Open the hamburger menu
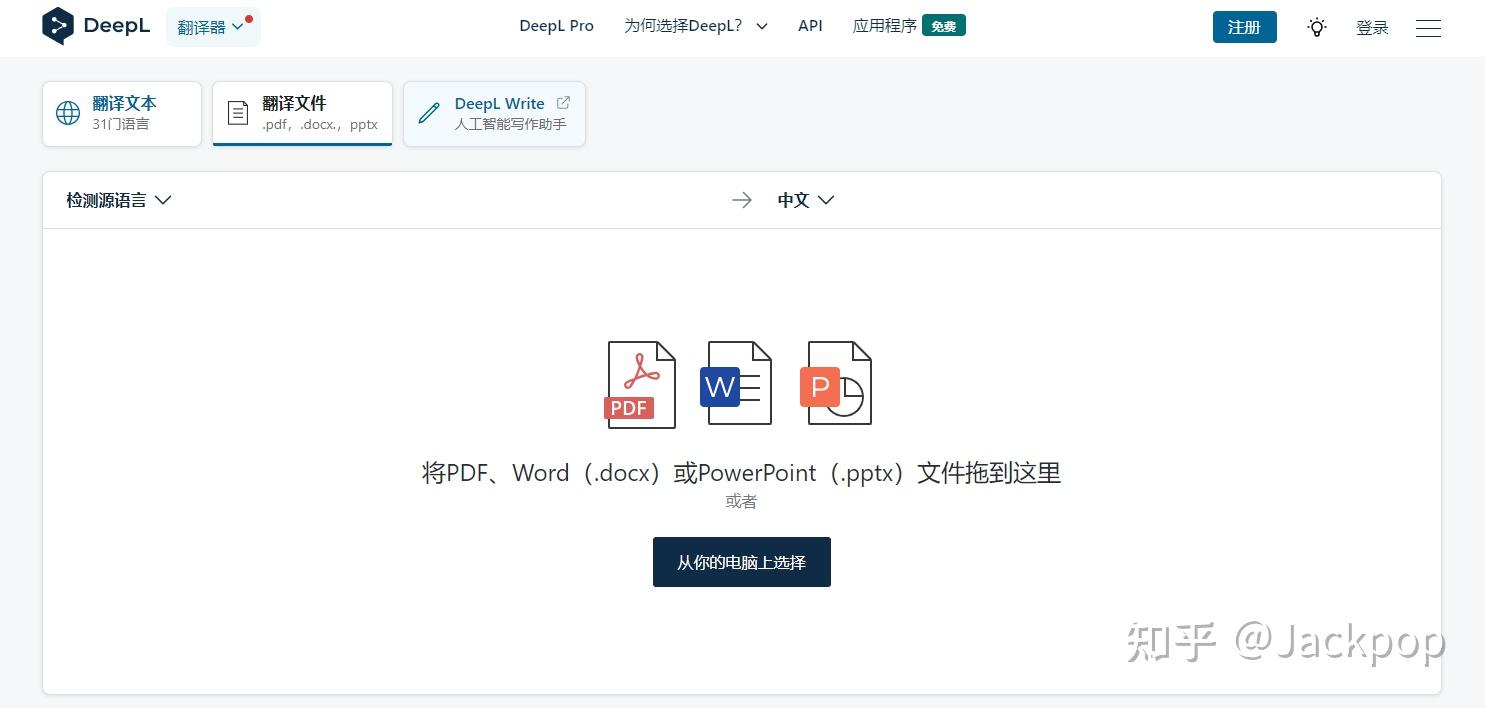Screen dimensions: 1485x708 click(1428, 28)
